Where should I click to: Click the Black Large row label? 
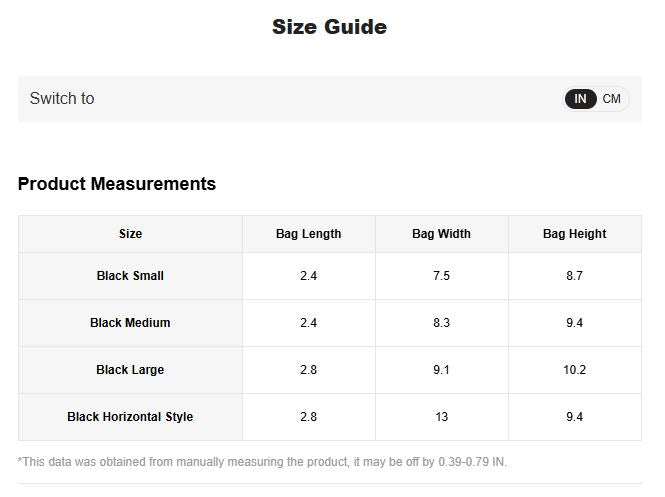coord(130,370)
